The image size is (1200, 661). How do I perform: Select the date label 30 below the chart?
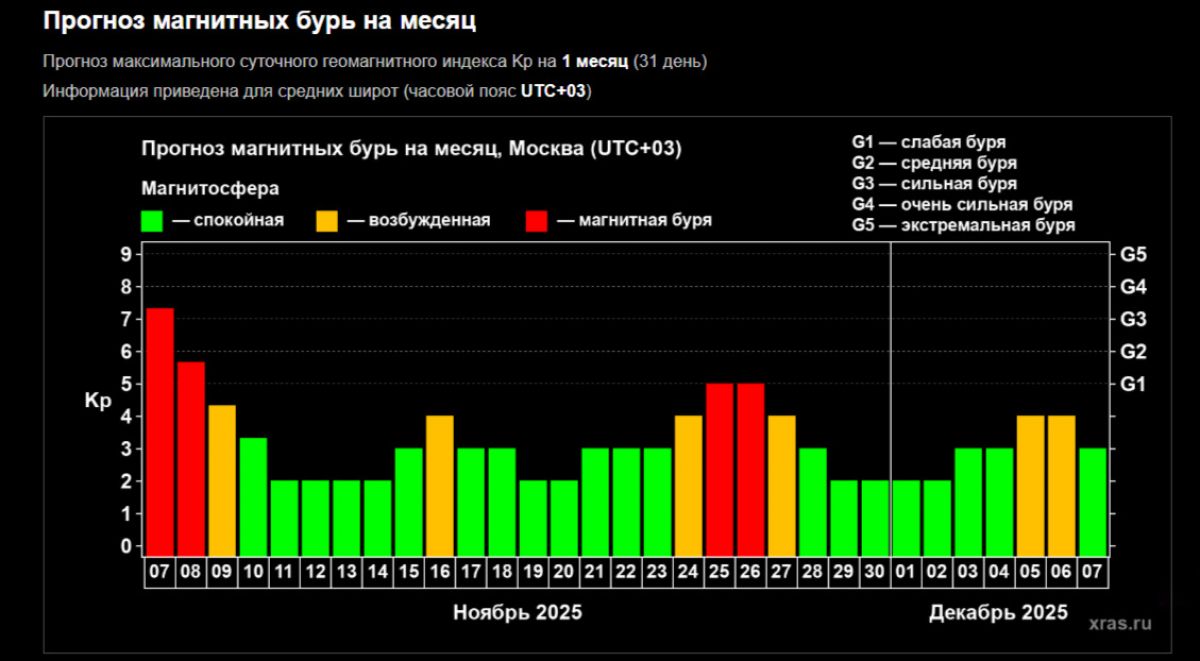click(875, 573)
